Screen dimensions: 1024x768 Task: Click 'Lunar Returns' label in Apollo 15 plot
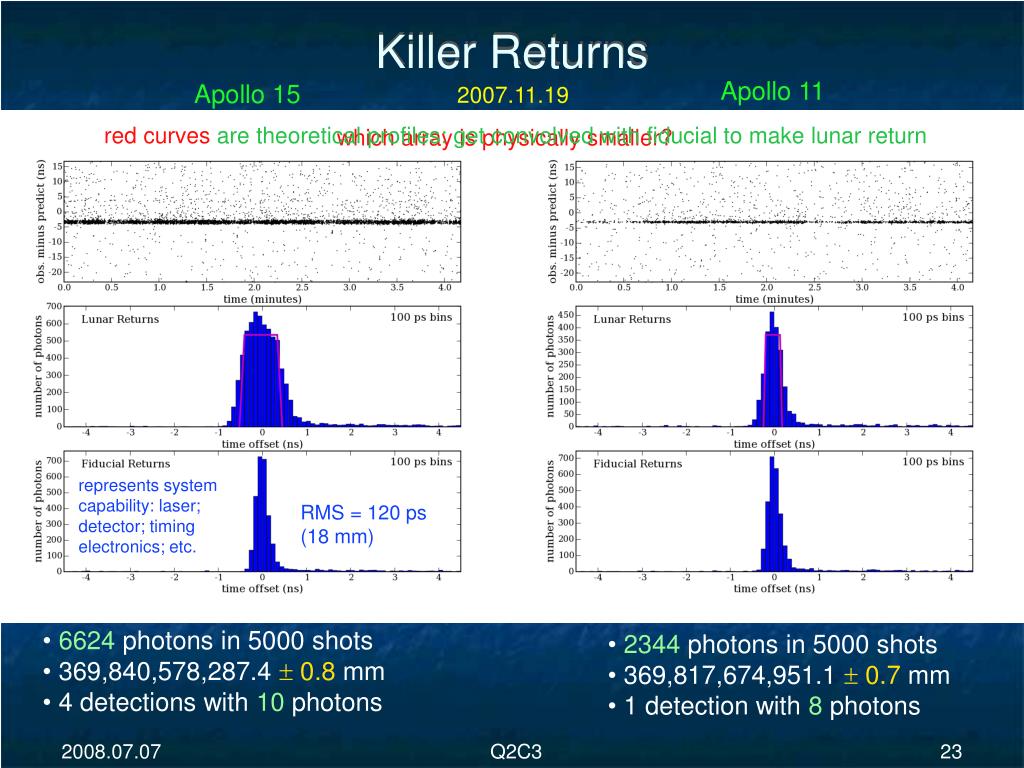(x=120, y=319)
